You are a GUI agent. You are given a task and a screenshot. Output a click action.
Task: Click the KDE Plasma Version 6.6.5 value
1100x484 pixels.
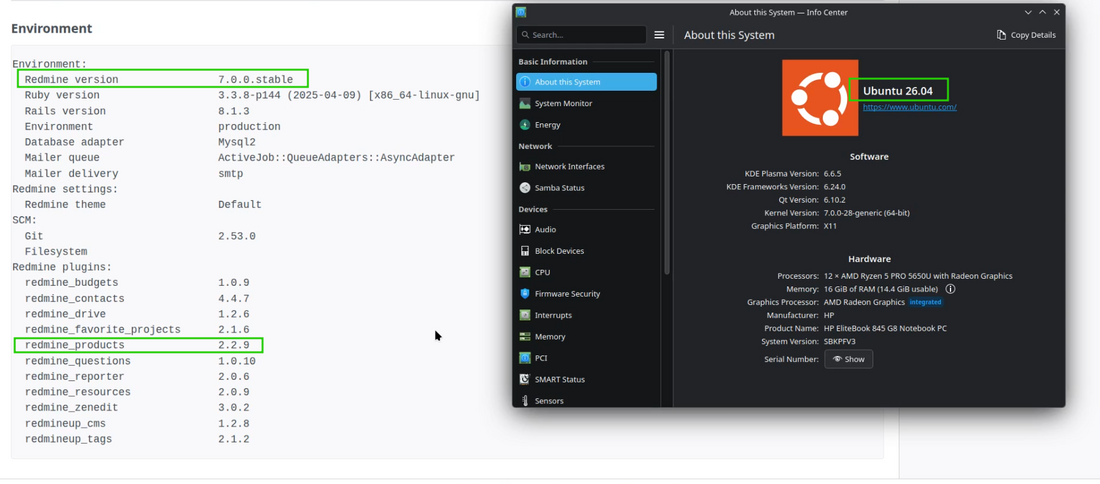[x=832, y=173]
